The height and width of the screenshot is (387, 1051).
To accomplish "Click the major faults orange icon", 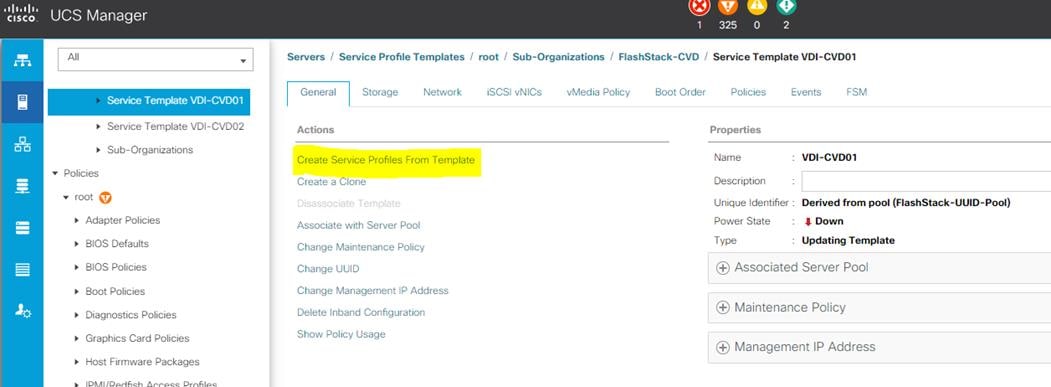I will 728,7.
